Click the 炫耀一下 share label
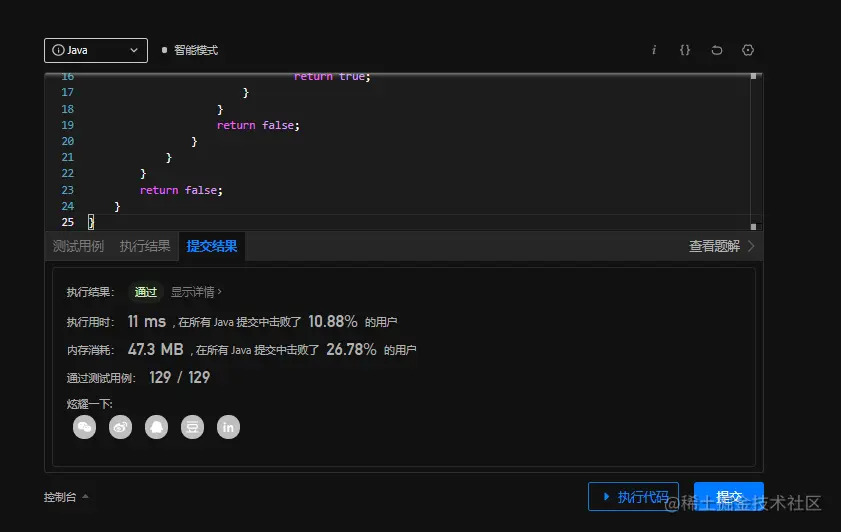The width and height of the screenshot is (841, 532). [90, 404]
